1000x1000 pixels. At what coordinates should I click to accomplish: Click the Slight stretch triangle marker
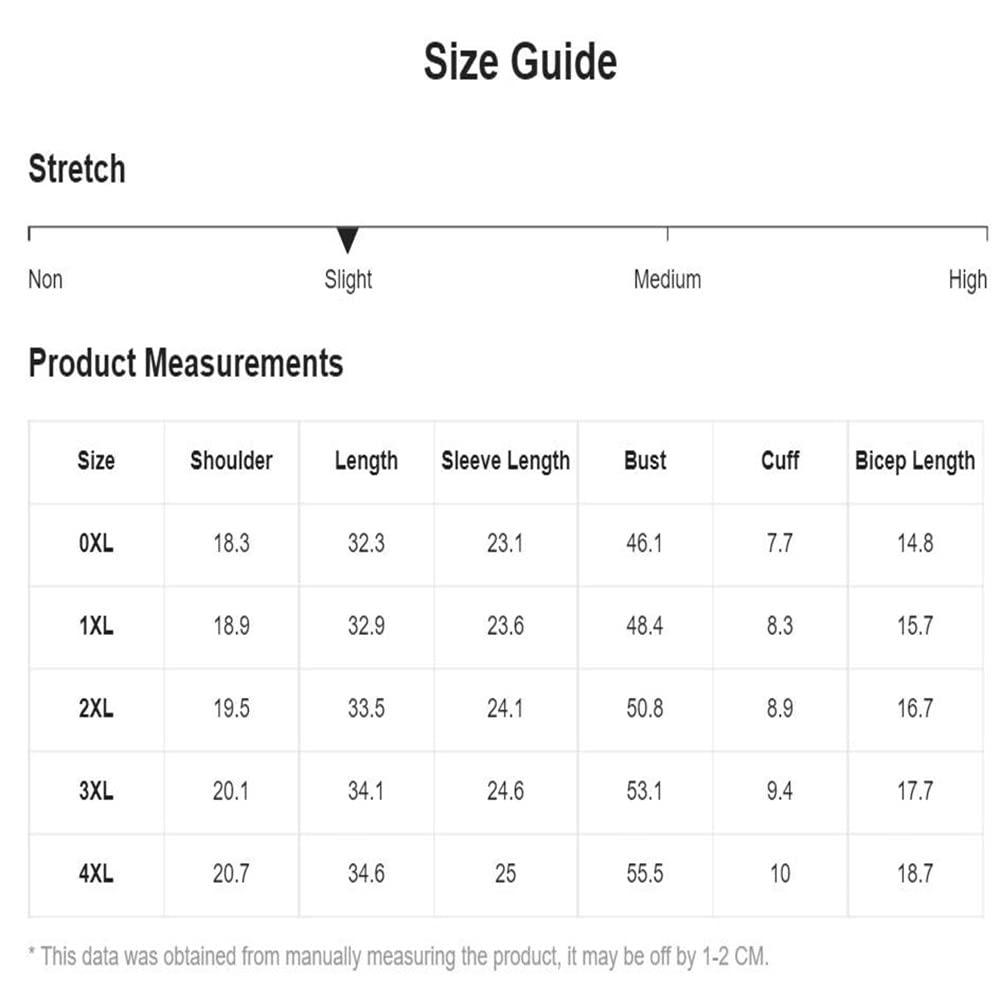pos(348,240)
